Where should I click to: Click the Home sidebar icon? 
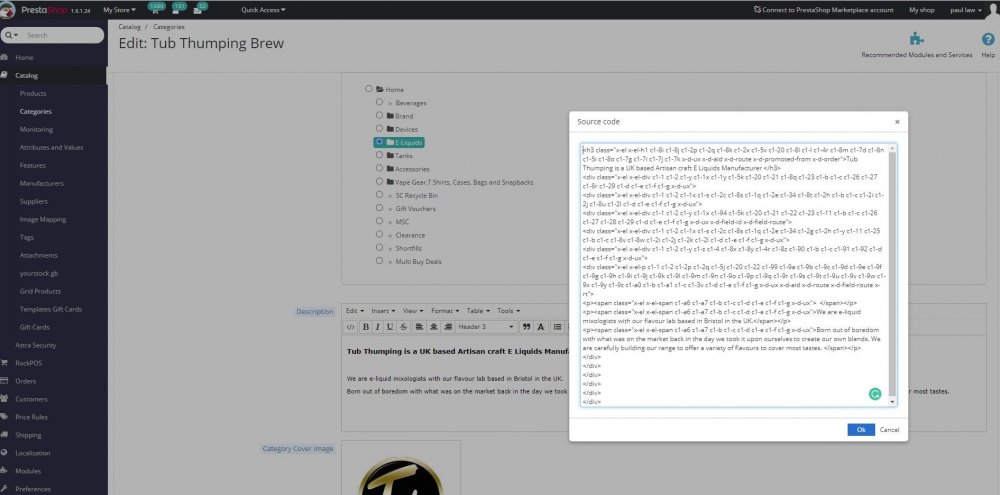click(4, 57)
